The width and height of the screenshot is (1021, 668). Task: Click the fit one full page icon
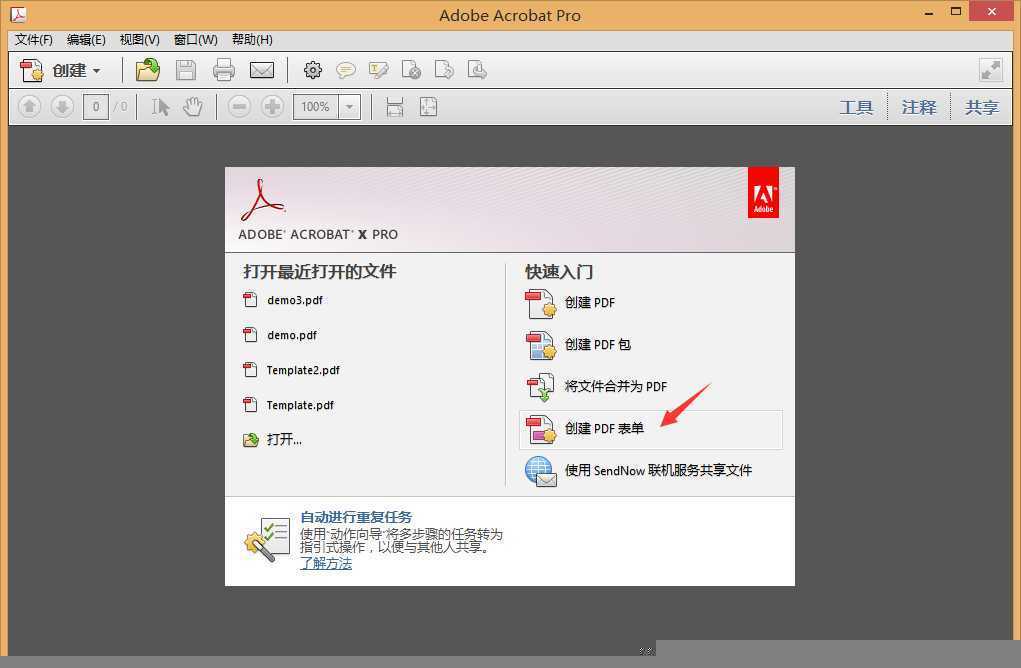point(428,107)
